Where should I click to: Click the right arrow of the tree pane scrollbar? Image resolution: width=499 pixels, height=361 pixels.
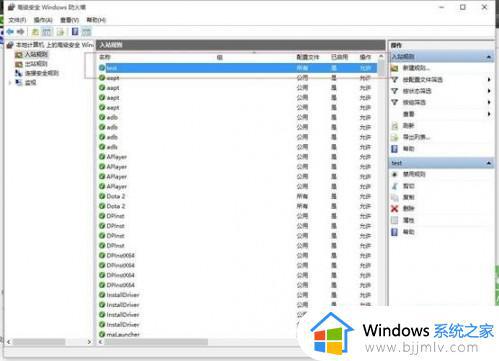tap(89, 342)
